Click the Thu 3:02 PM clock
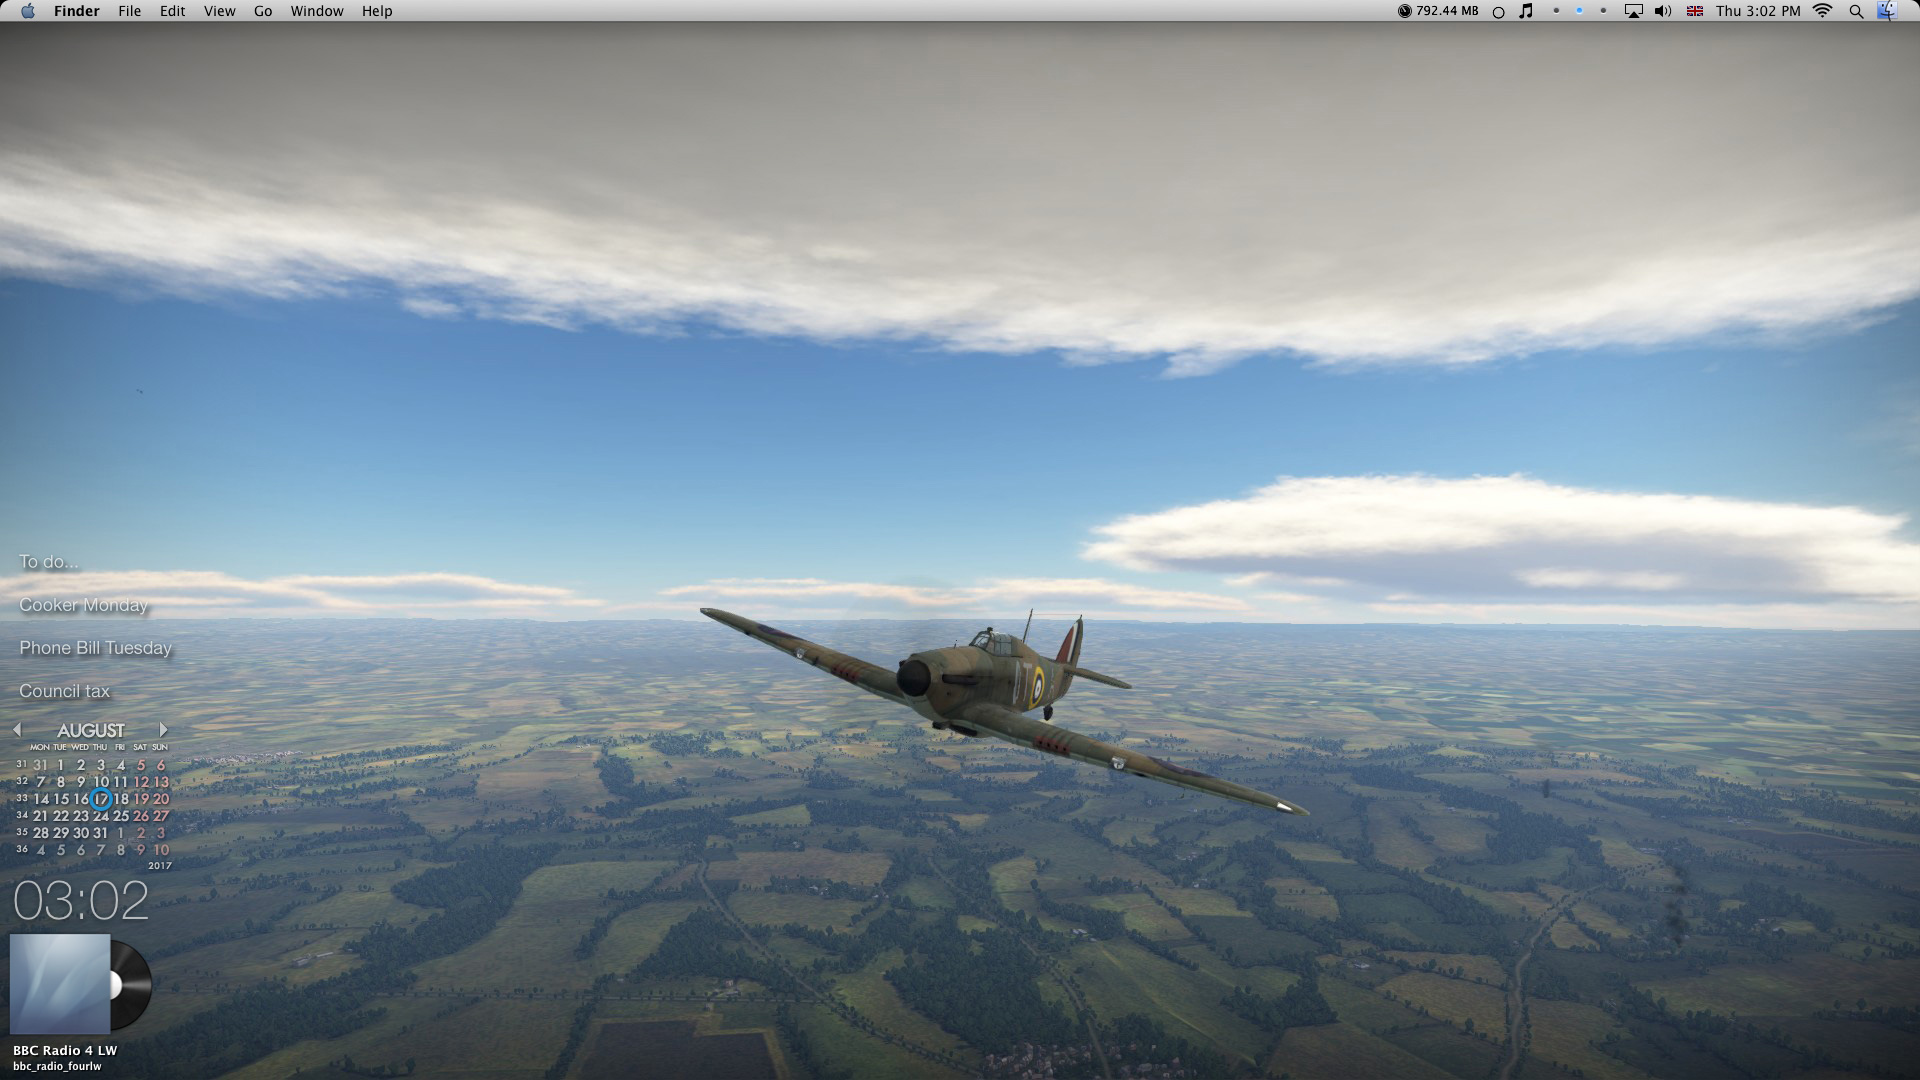 [x=1758, y=11]
